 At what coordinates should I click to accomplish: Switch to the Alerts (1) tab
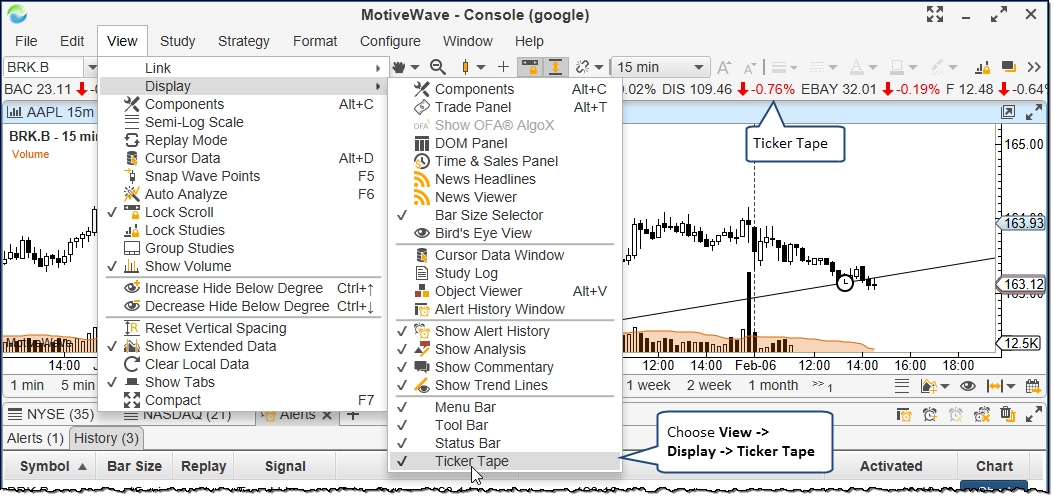point(35,438)
